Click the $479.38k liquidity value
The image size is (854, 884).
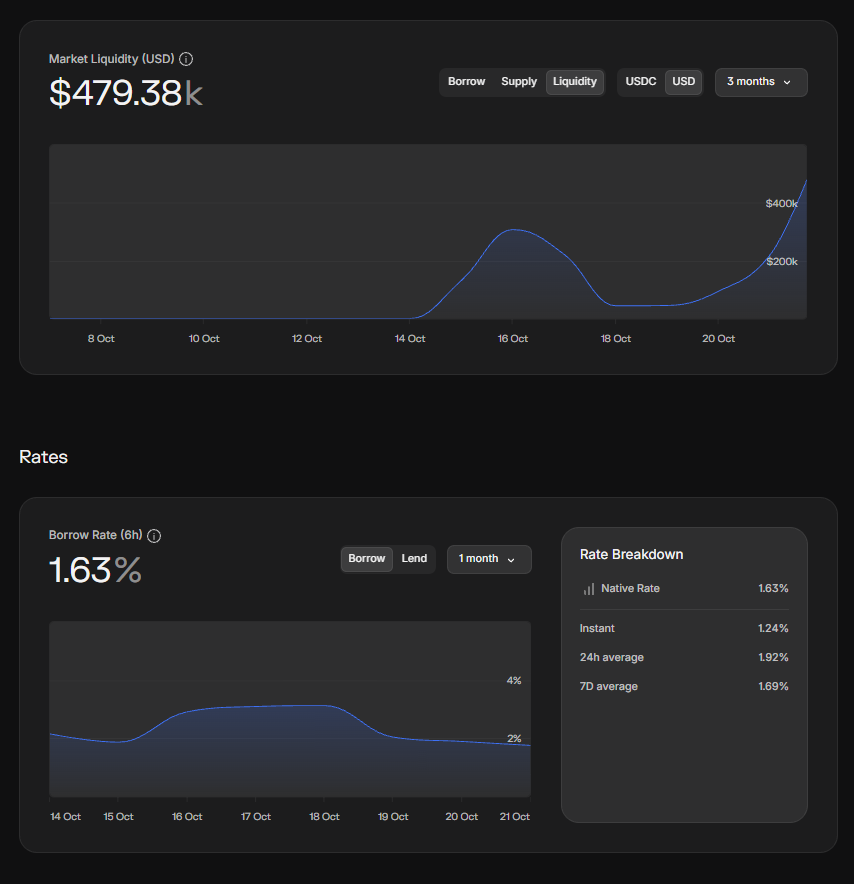tap(126, 92)
